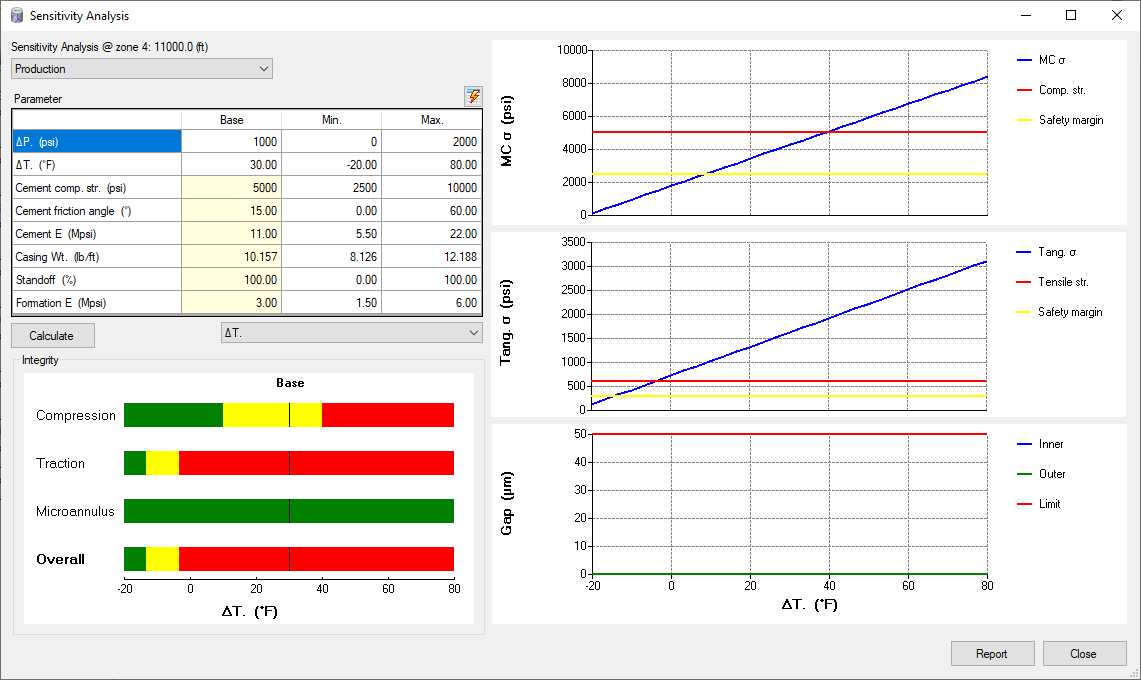Click Casing Wt. base value cell

tap(231, 257)
